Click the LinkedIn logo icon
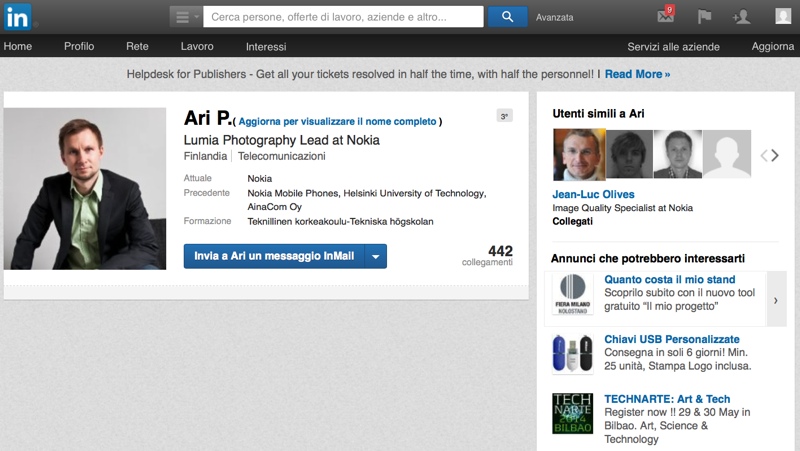This screenshot has width=800, height=451. 18,17
